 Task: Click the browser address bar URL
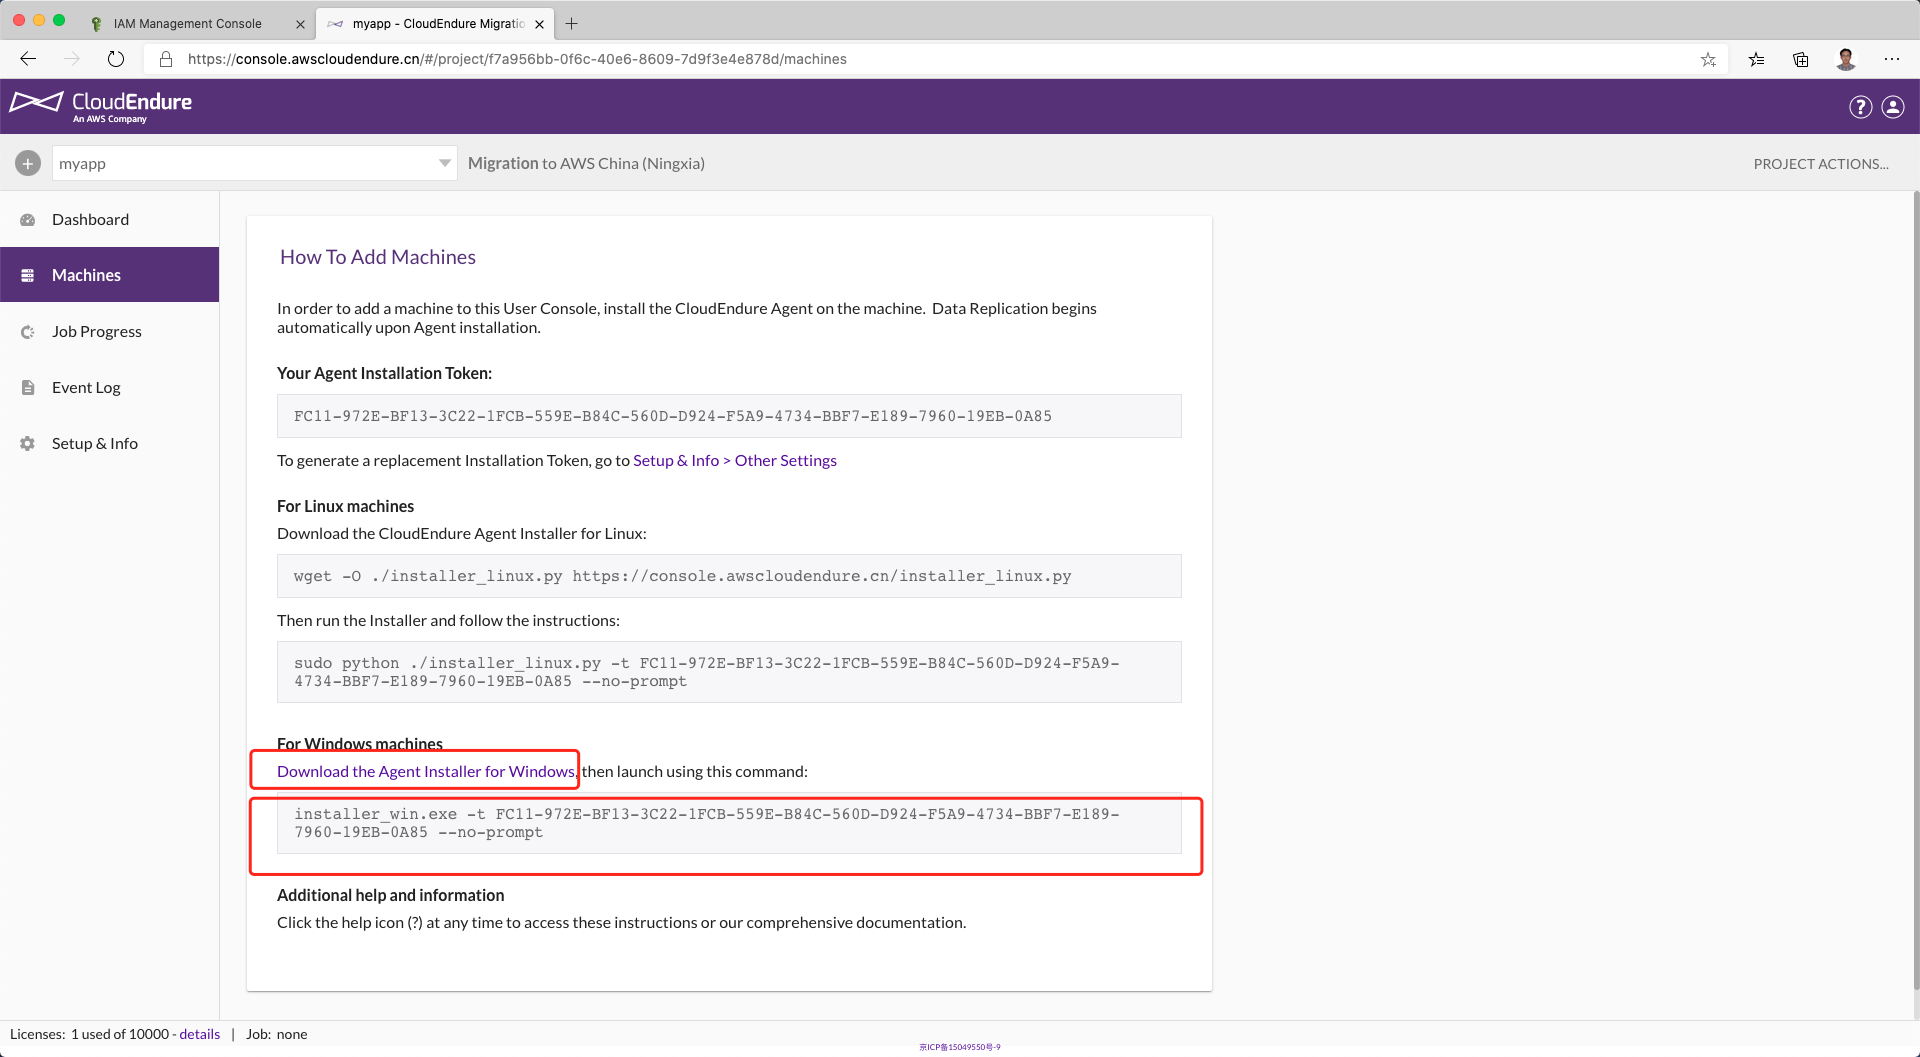[x=516, y=59]
